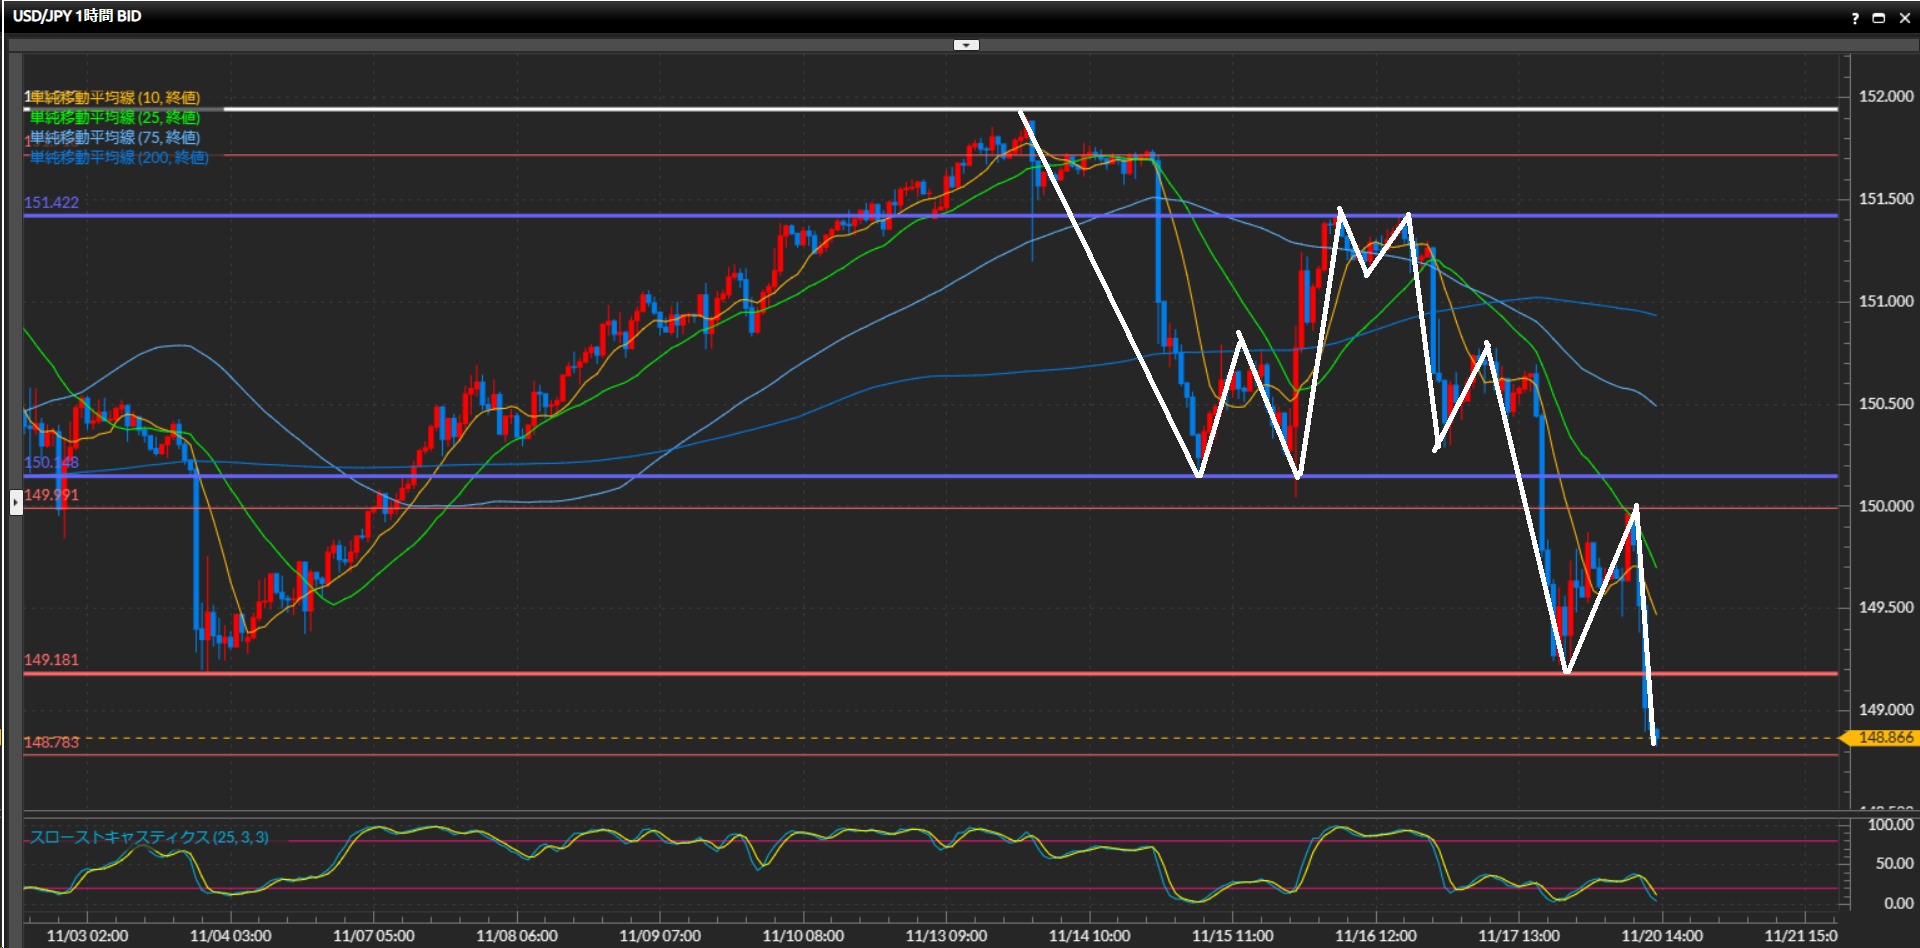
Task: Select the 151.422 purple horizontal line label
Action: pos(51,202)
